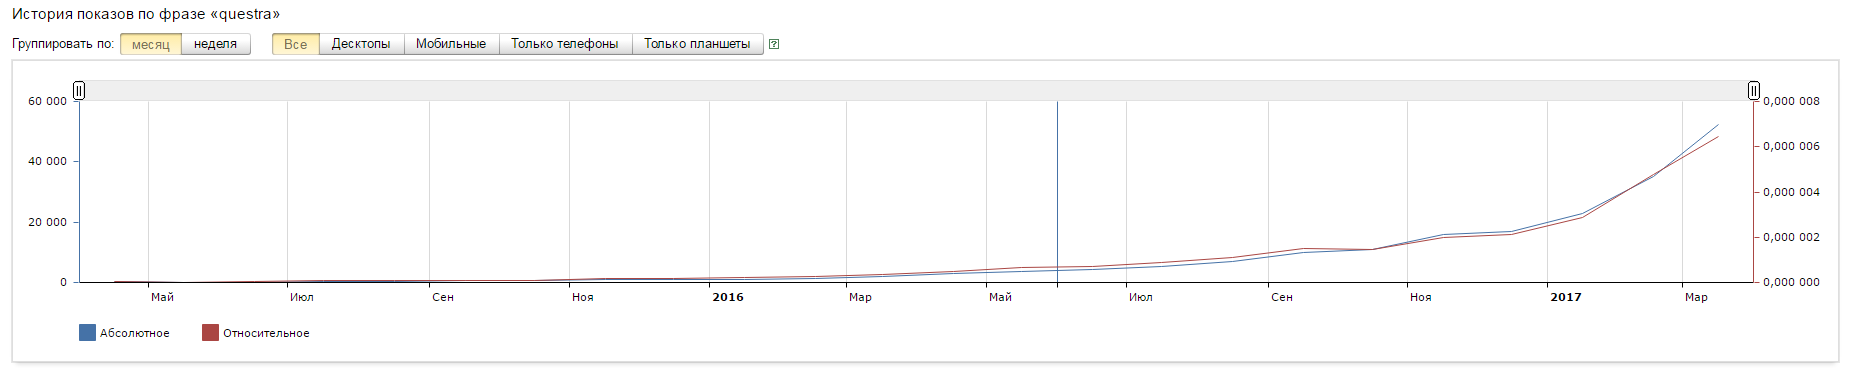Image resolution: width=1851 pixels, height=373 pixels.
Task: Open the help question mark icon
Action: [774, 44]
